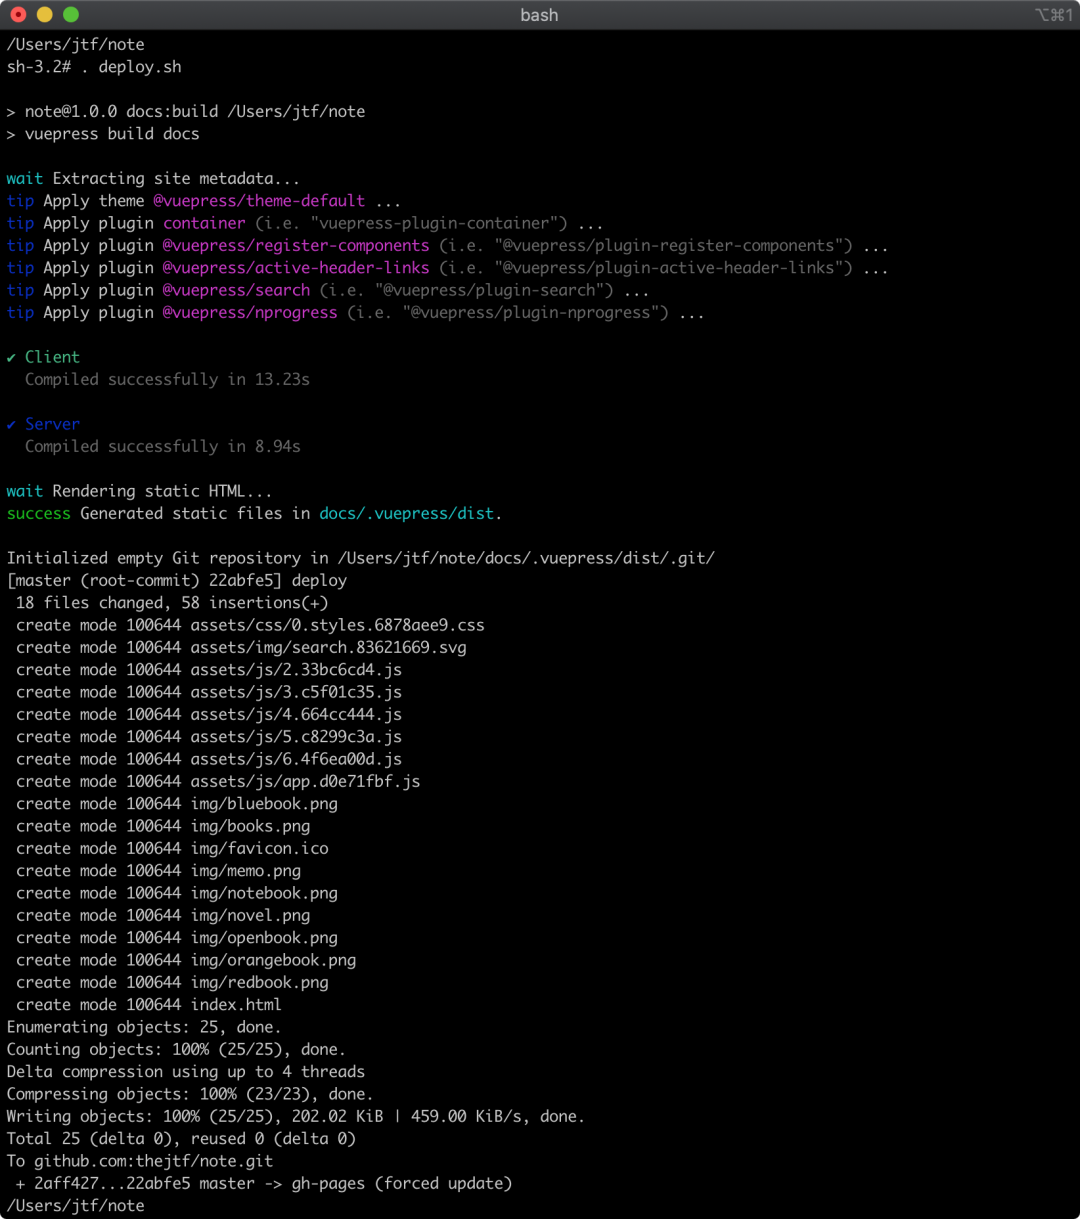Screen dimensions: 1080x1219
Task: Click 'vuepress build docs' line
Action: click(112, 134)
